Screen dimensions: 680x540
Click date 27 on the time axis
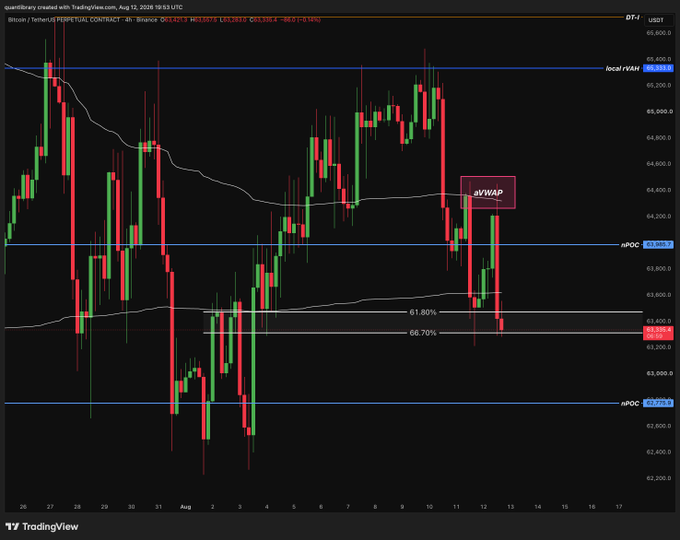click(x=50, y=507)
